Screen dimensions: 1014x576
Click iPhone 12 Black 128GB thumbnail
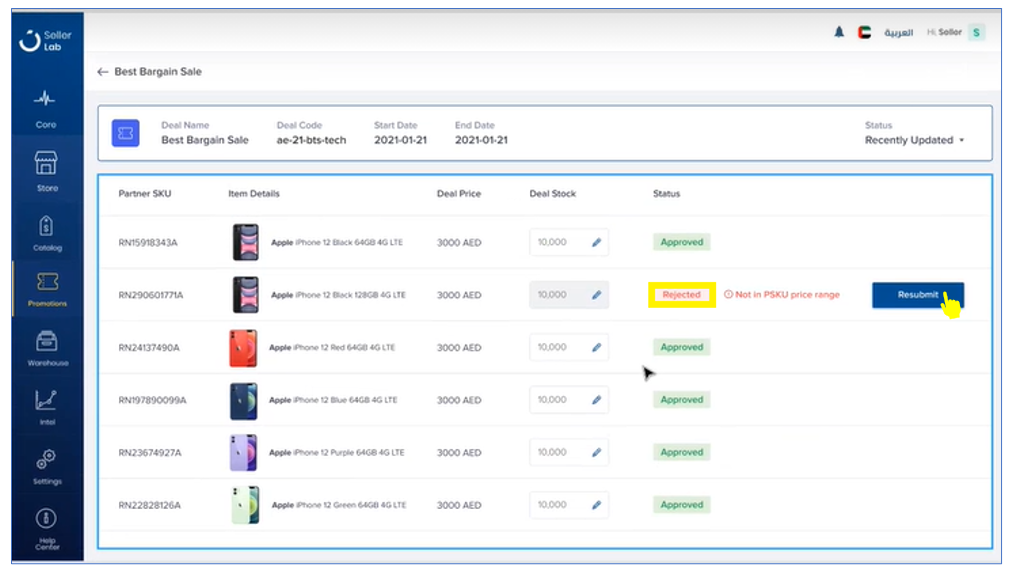point(246,295)
